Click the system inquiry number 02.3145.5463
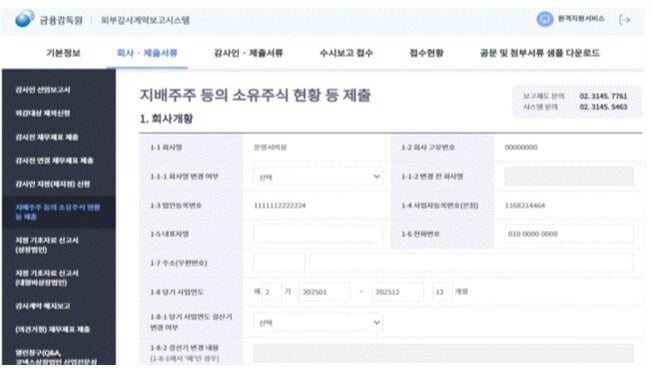This screenshot has width=653, height=368. (x=603, y=107)
